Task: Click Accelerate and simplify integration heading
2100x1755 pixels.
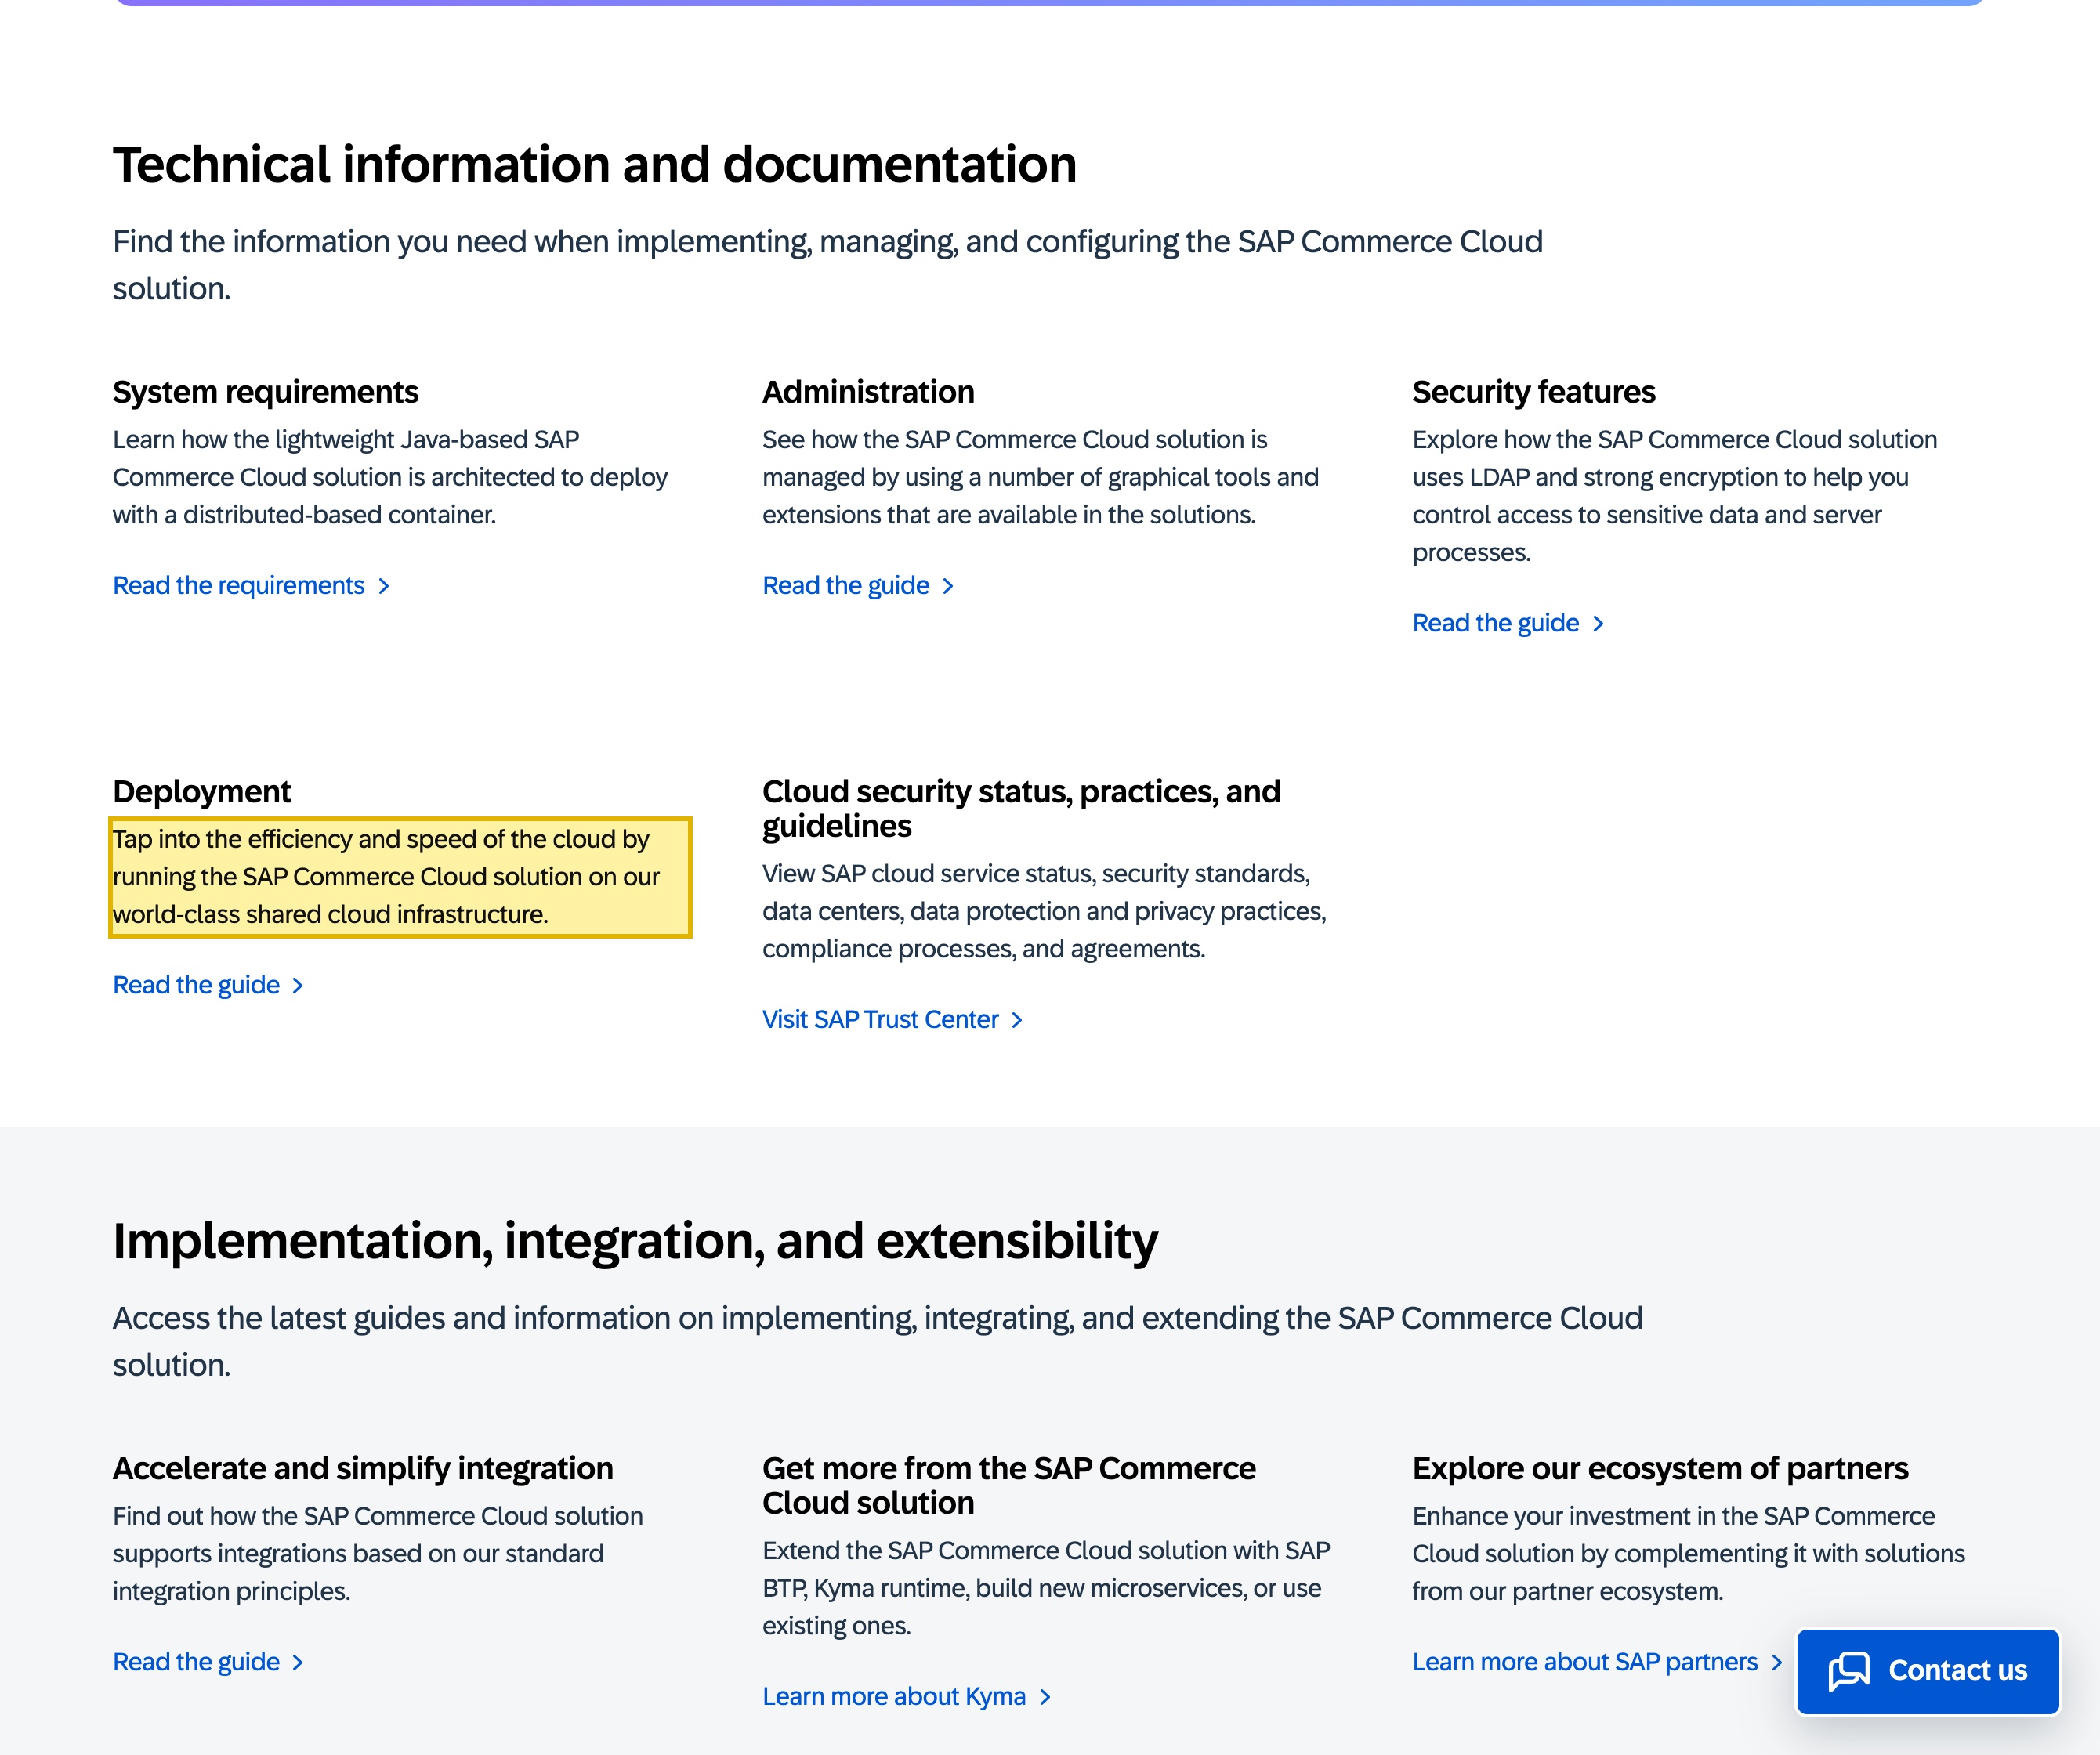Action: 362,1468
